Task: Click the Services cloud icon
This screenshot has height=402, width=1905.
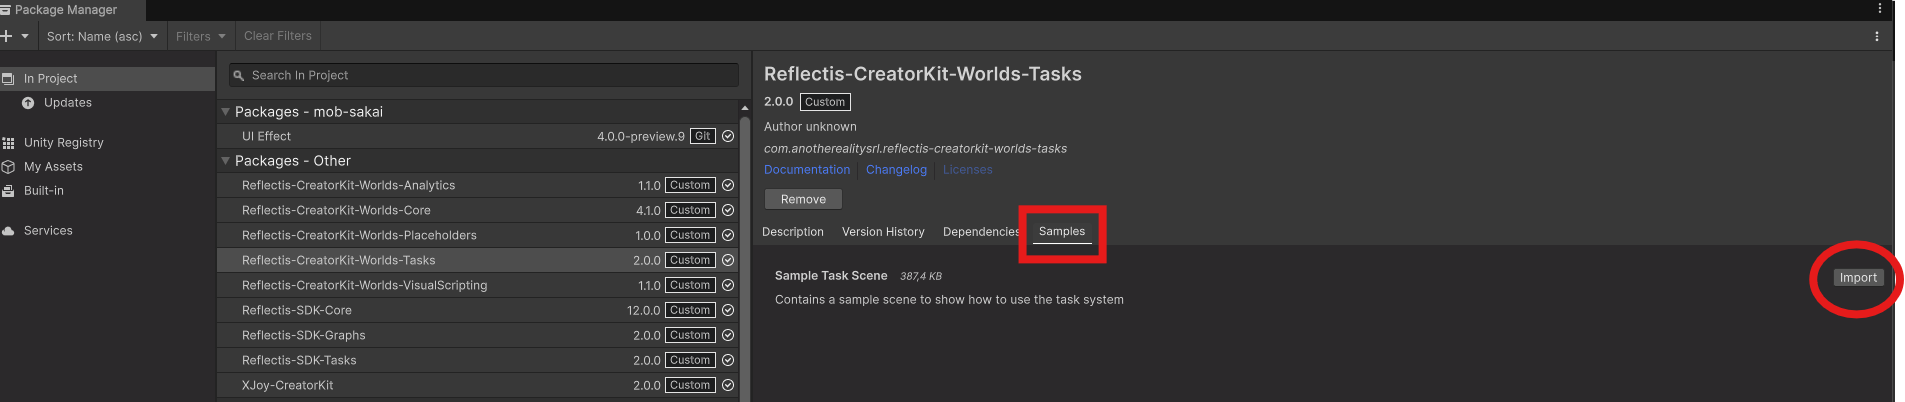Action: click(8, 231)
